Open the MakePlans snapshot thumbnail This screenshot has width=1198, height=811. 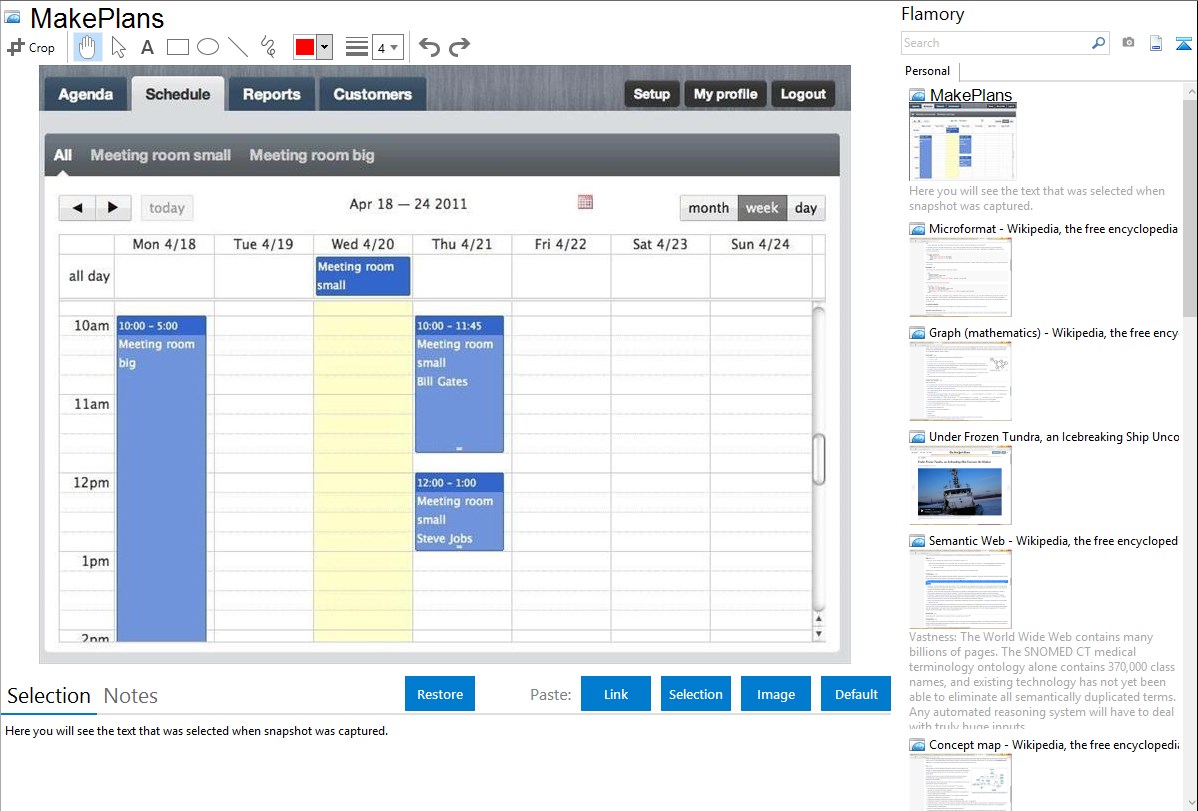click(x=963, y=142)
